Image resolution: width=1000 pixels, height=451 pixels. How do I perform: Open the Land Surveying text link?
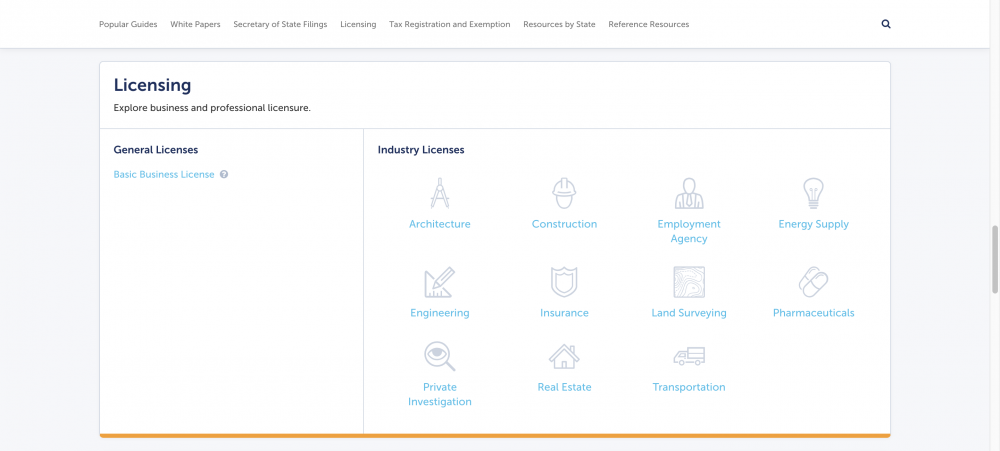tap(689, 313)
